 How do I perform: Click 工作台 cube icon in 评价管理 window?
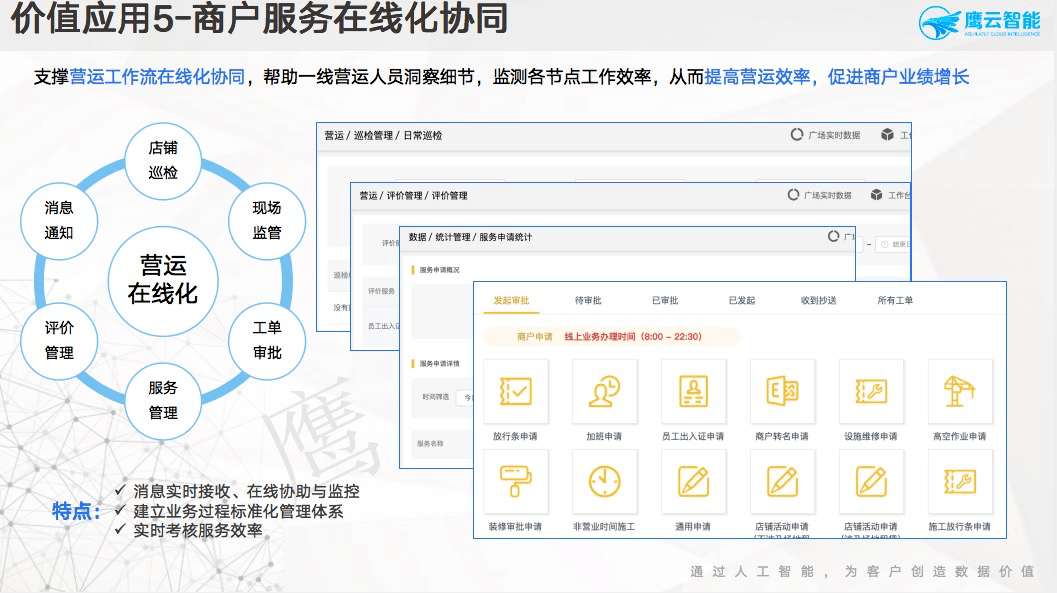(x=876, y=195)
